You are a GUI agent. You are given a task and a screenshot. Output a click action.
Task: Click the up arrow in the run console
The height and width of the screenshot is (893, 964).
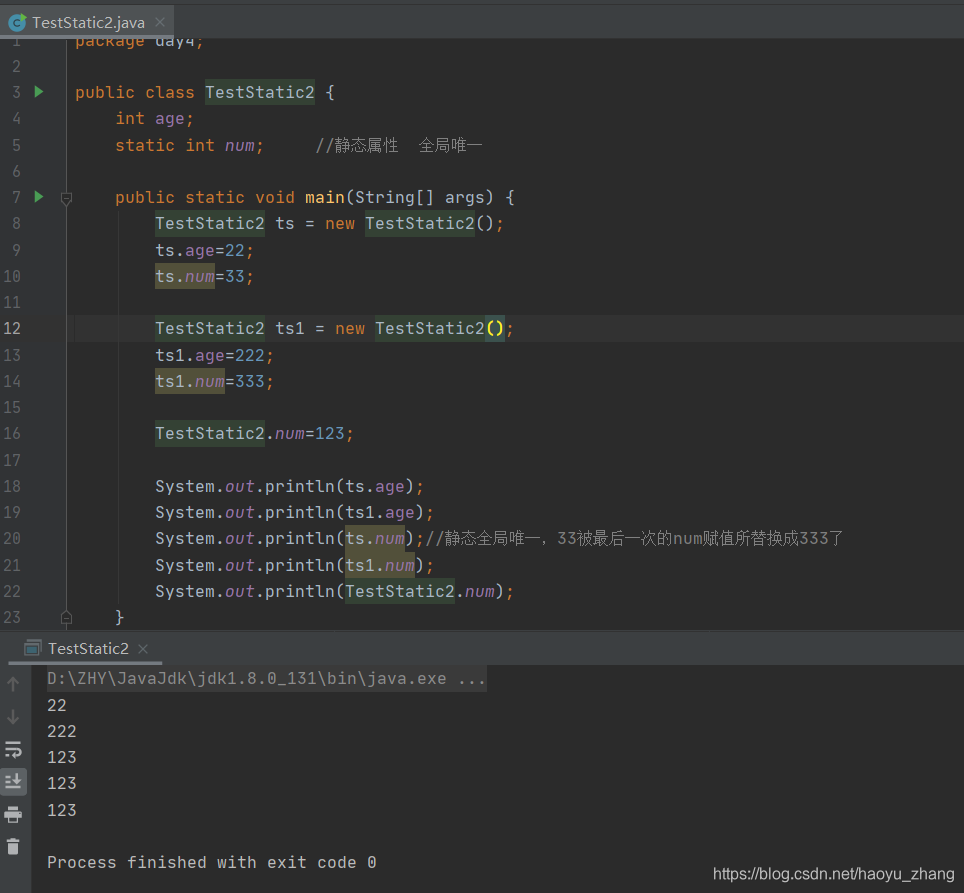click(13, 683)
